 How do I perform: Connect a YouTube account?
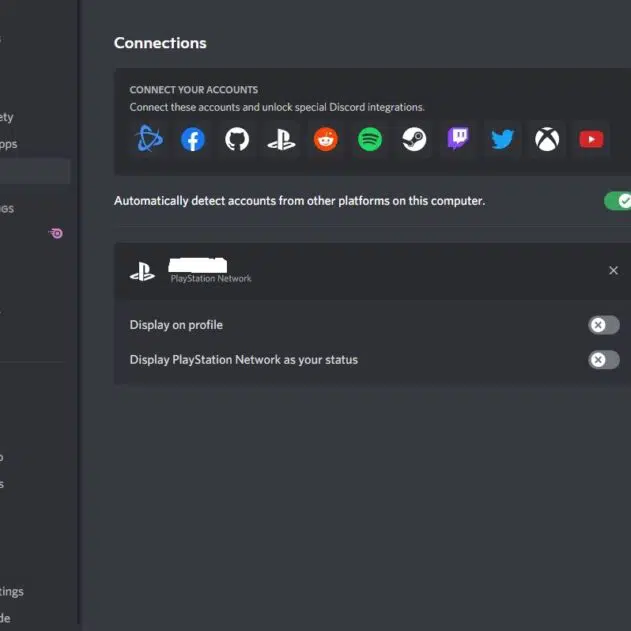click(x=591, y=139)
